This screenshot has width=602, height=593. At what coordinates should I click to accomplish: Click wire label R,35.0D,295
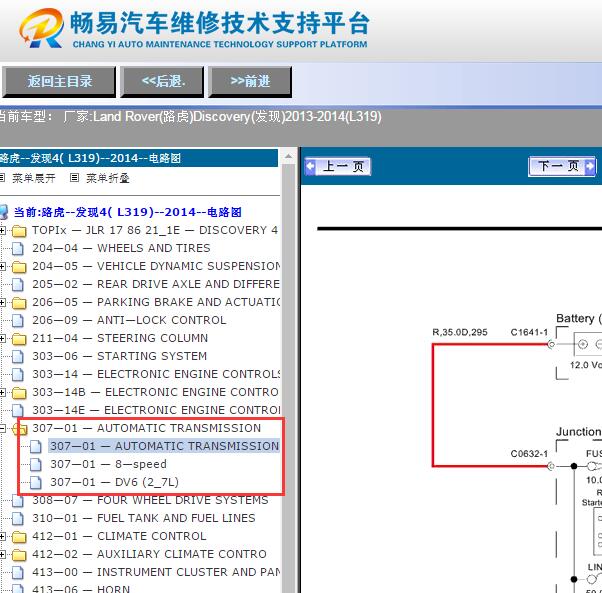pos(460,332)
